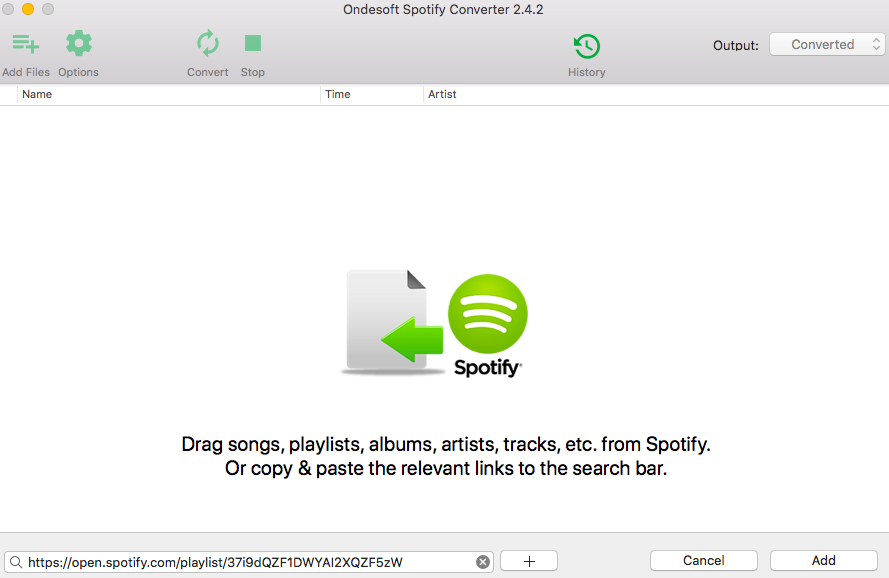889x578 pixels.
Task: Click into the Spotify playlist URL field
Action: pyautogui.click(x=249, y=562)
